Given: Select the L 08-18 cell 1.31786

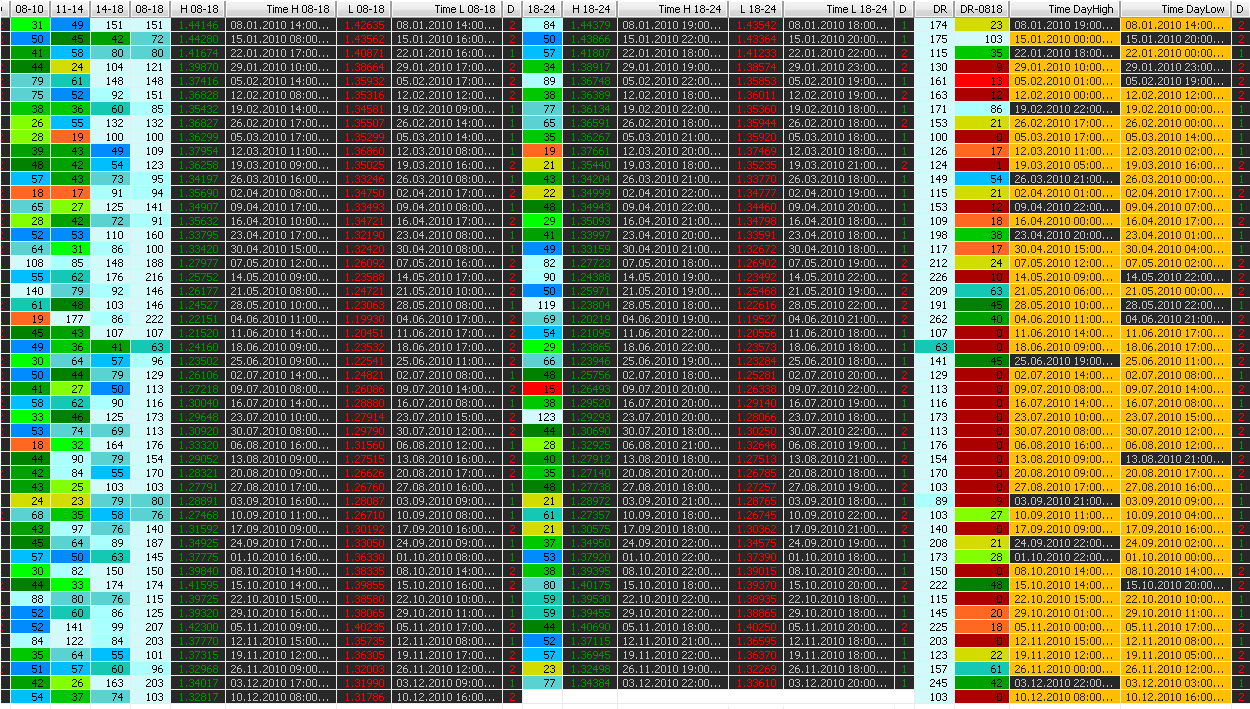Looking at the screenshot, I should (x=363, y=696).
